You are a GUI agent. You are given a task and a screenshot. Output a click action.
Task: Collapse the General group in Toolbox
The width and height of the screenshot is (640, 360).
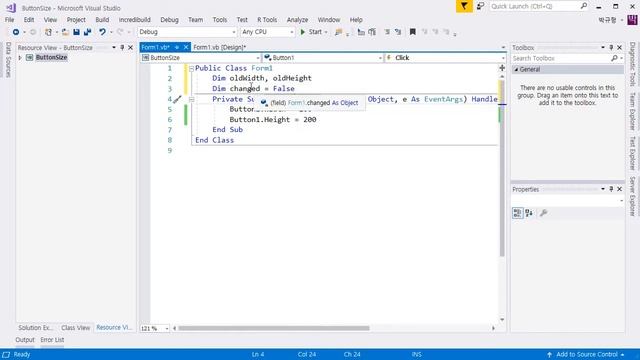tap(516, 69)
